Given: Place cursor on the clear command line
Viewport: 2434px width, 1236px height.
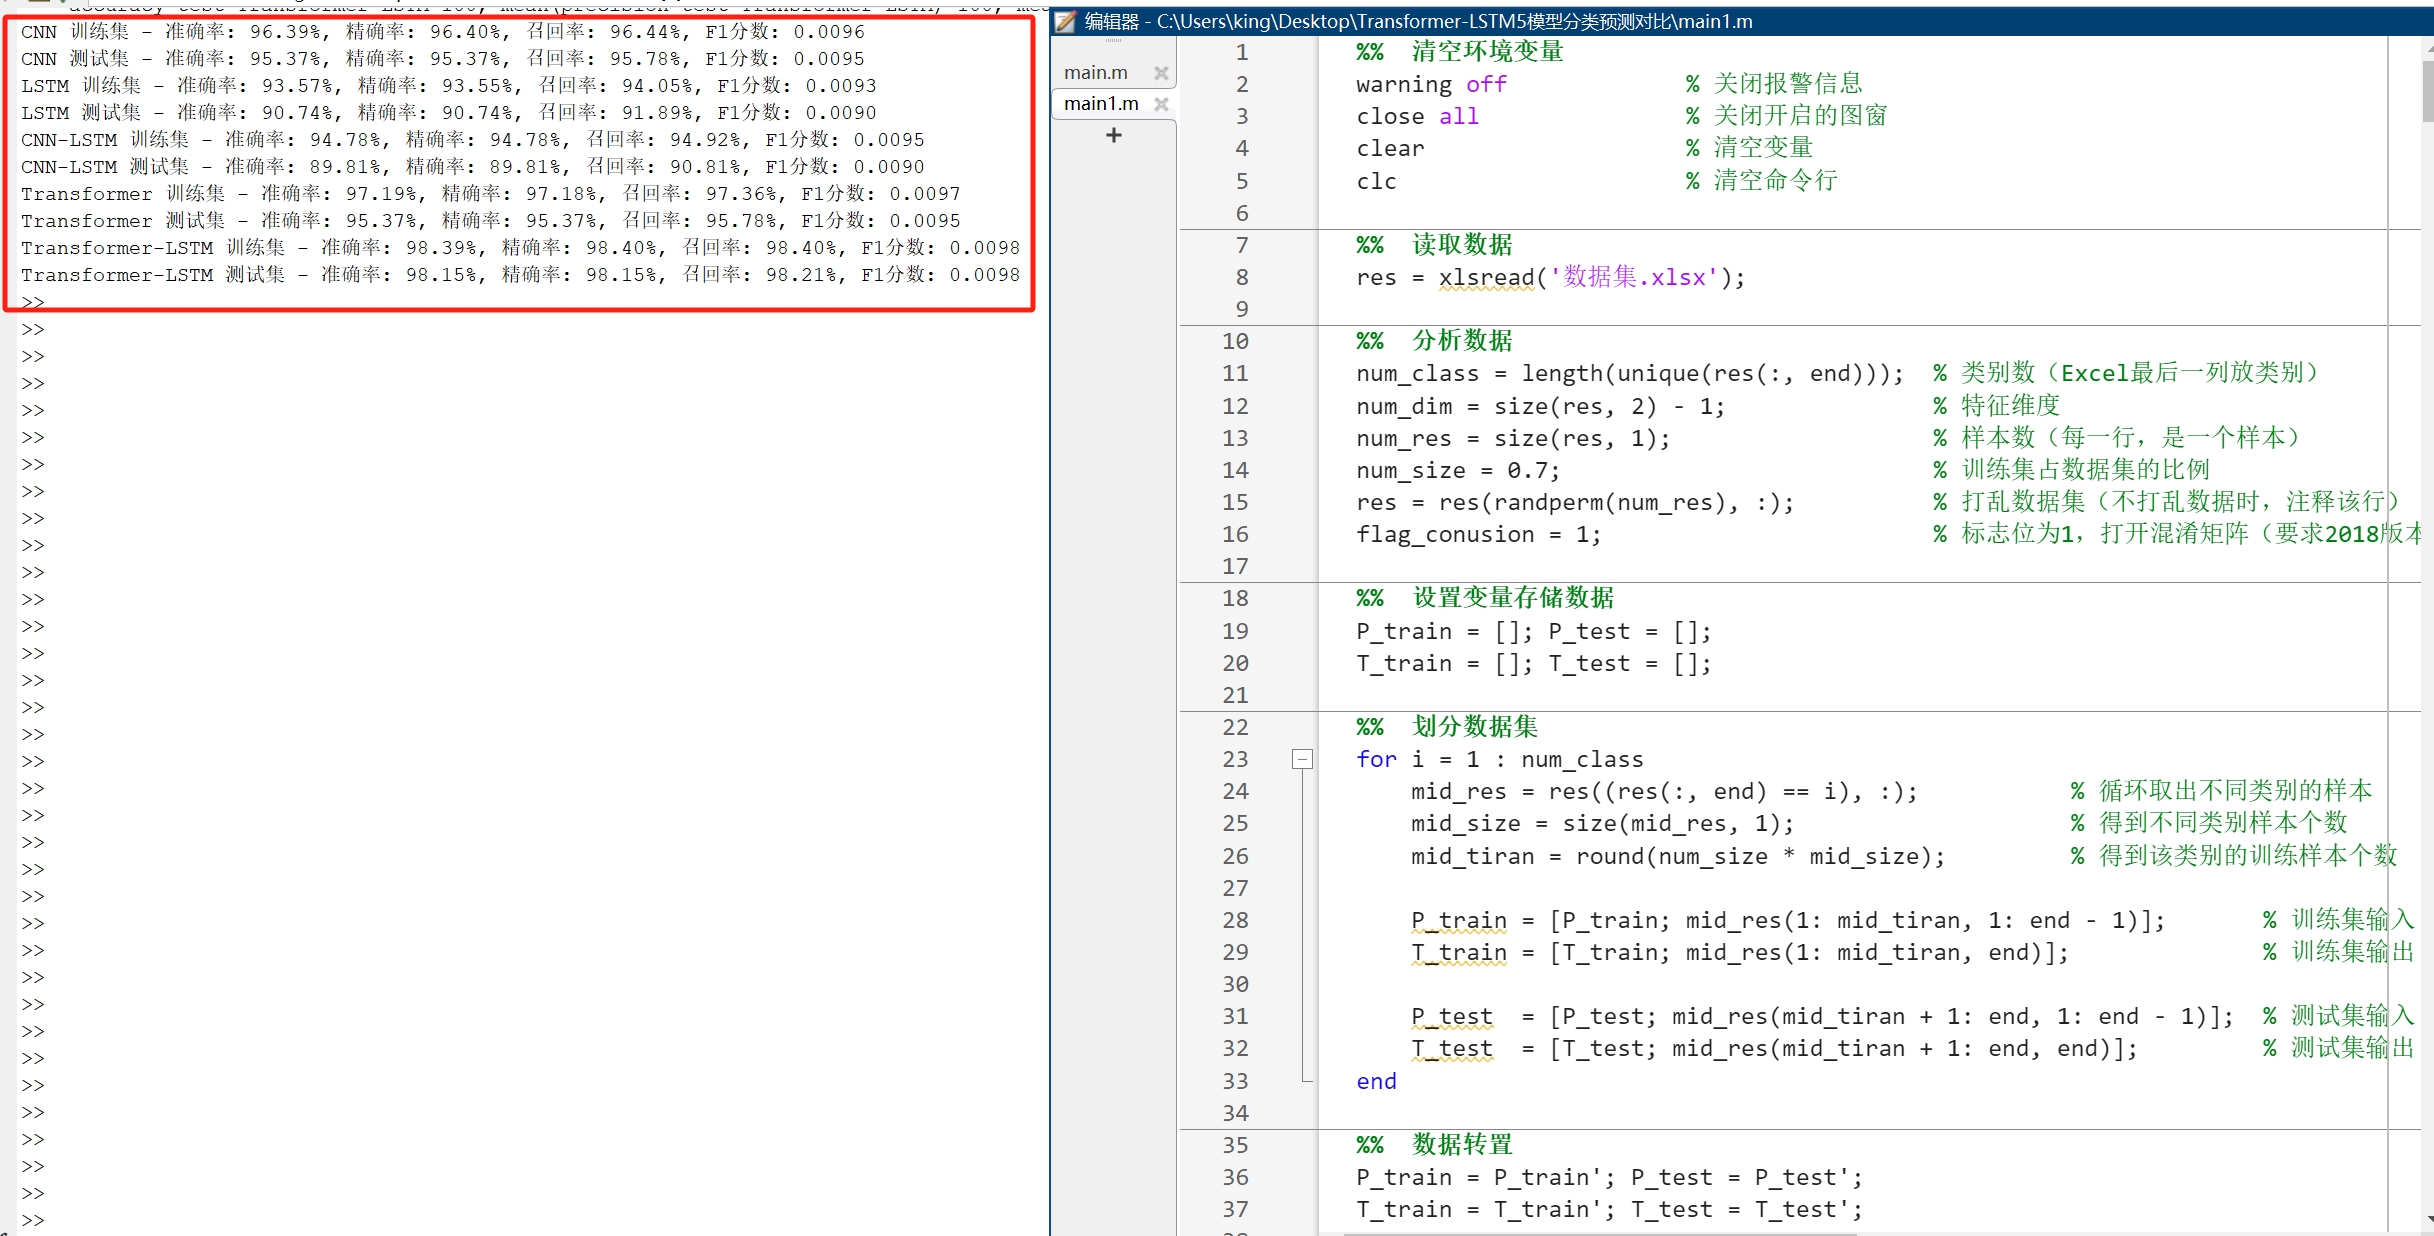Looking at the screenshot, I should tap(1390, 148).
